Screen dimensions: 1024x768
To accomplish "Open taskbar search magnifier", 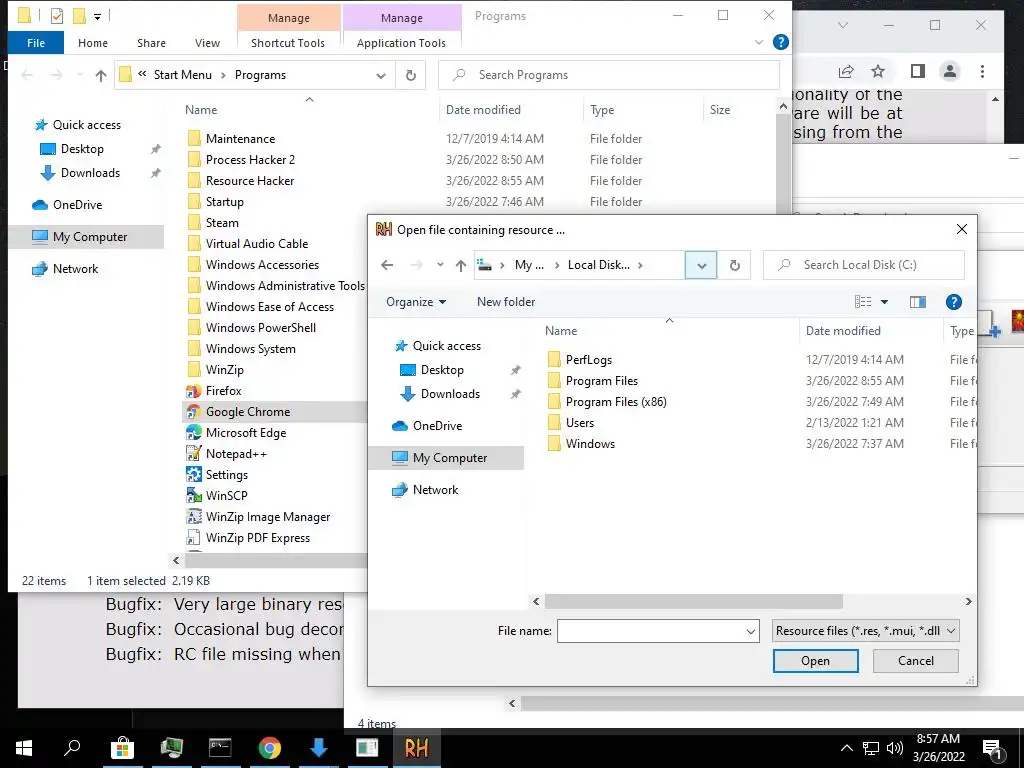I will tap(72, 748).
